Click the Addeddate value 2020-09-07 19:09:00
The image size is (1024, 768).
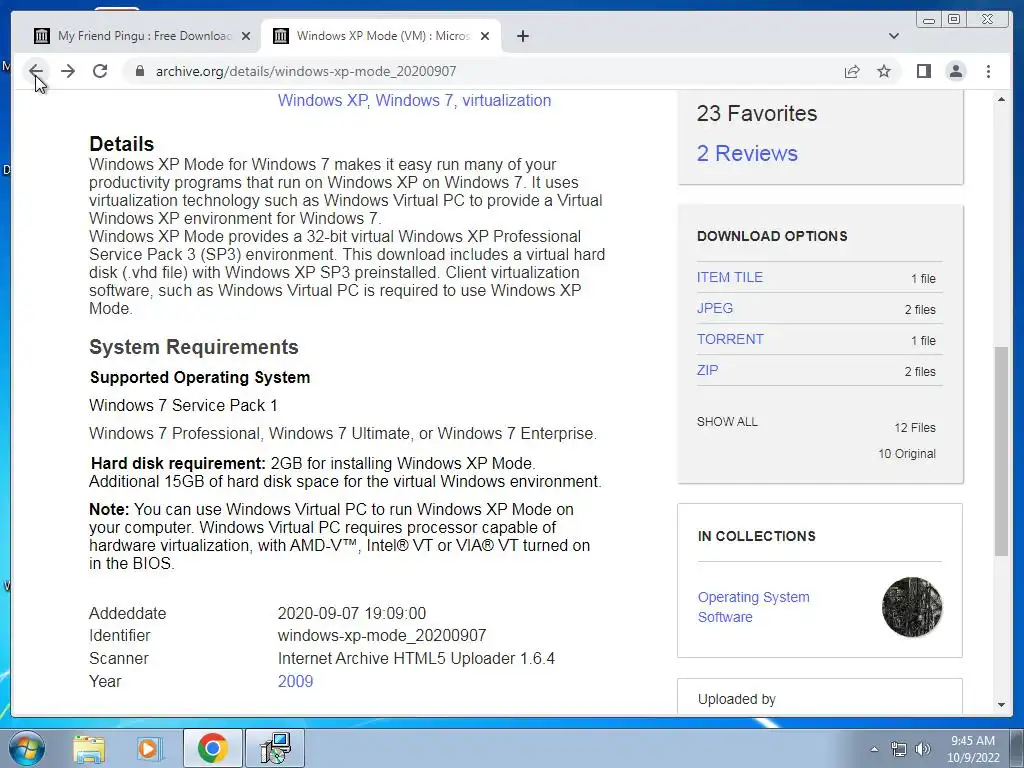[351, 613]
